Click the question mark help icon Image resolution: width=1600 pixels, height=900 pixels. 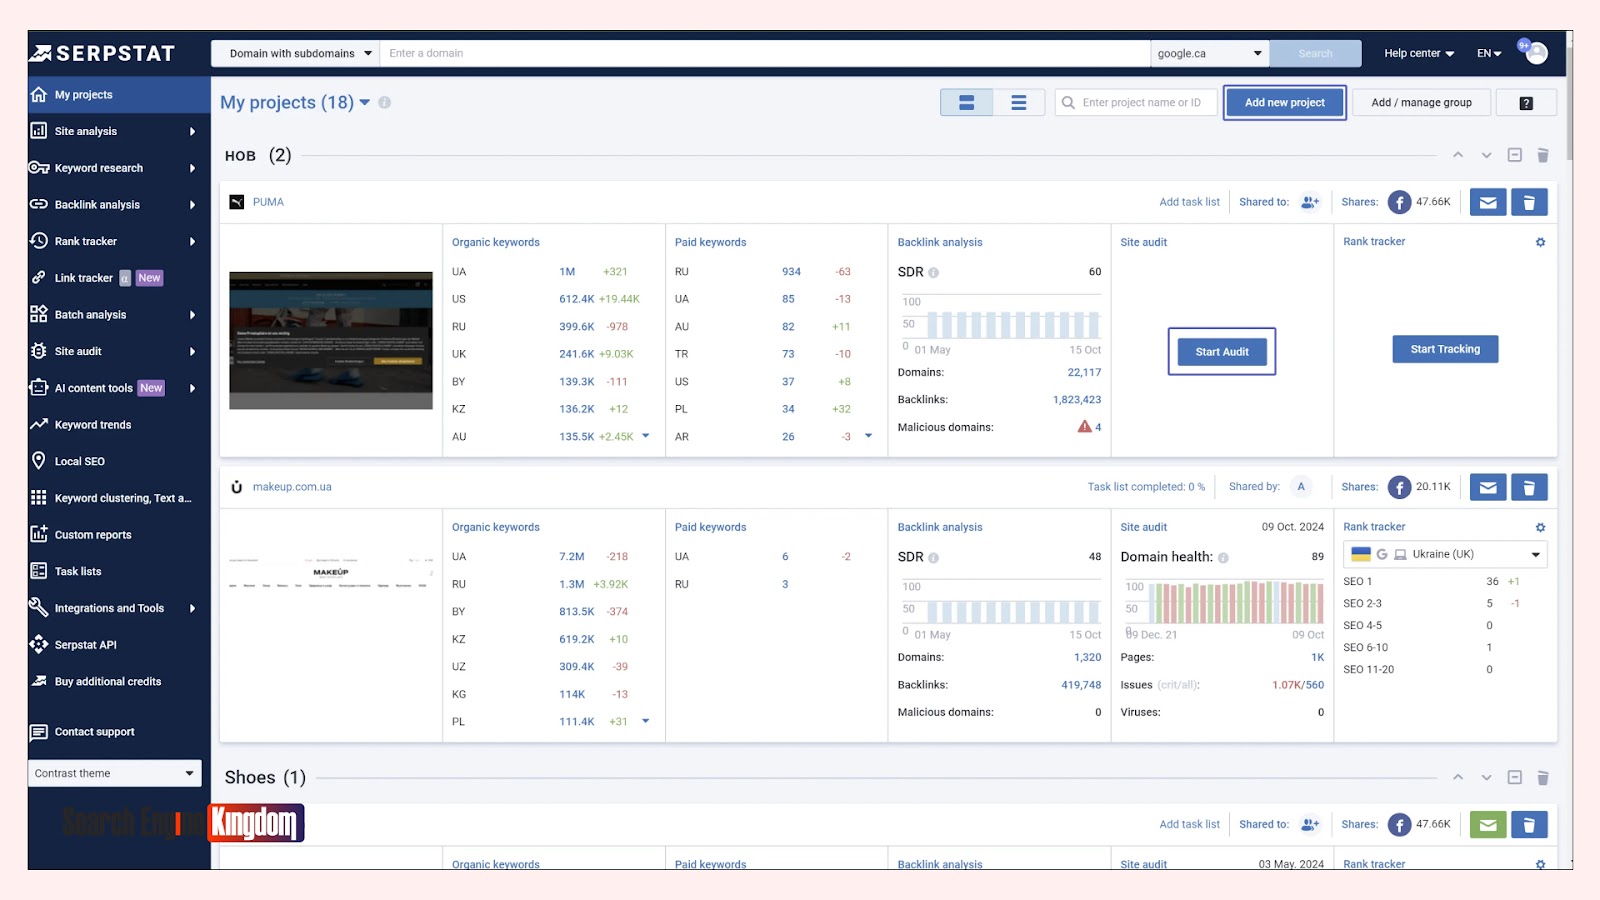click(x=1526, y=103)
